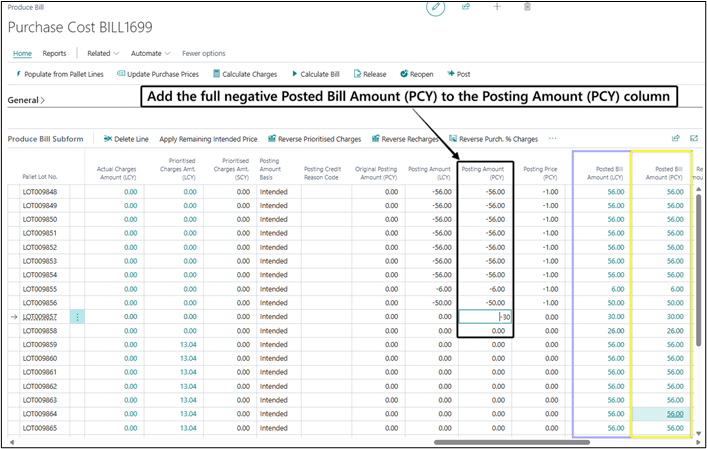Click Calculate Charges action
707x449 pixels.
245,74
